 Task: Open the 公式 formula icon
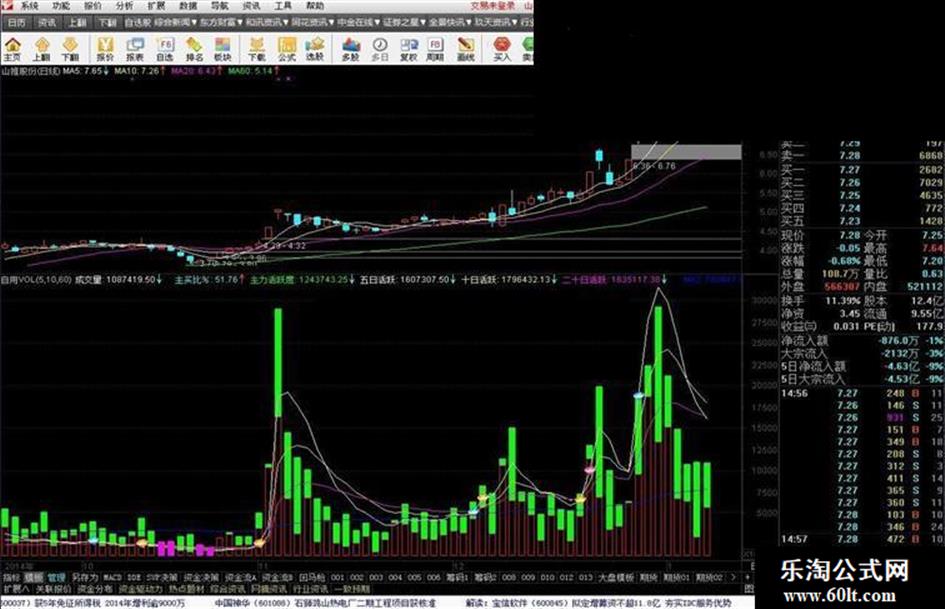[x=286, y=49]
